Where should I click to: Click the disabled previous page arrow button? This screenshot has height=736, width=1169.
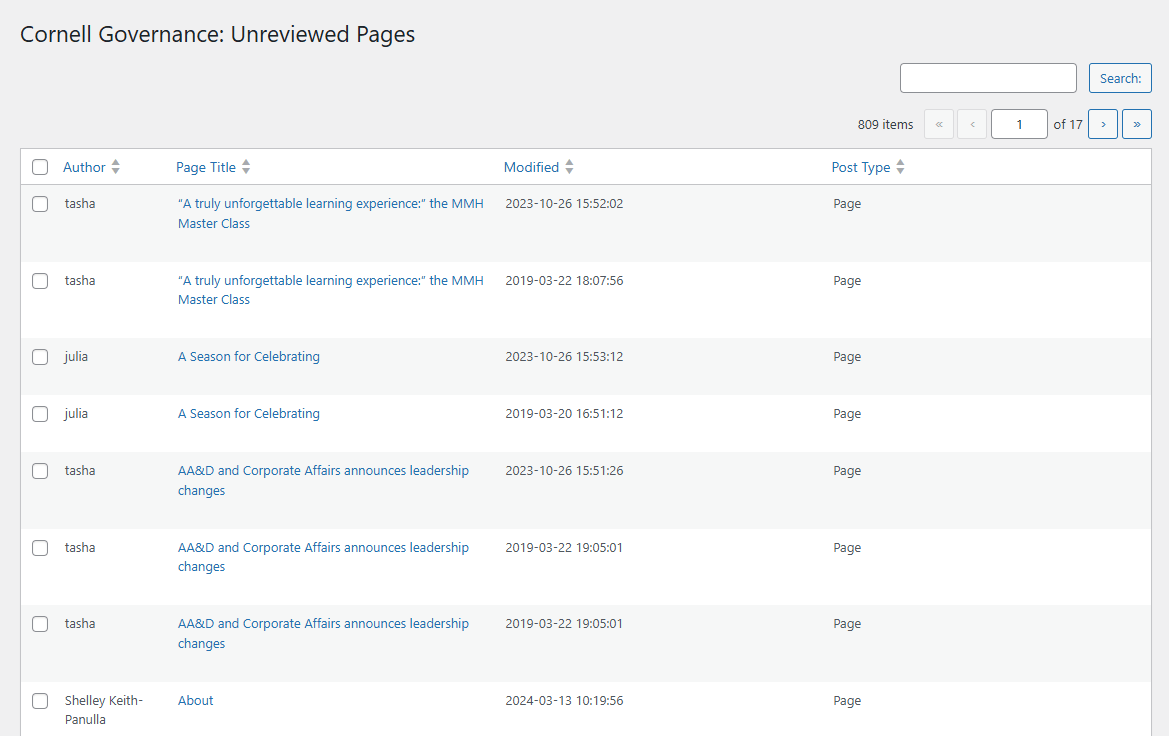tap(972, 125)
